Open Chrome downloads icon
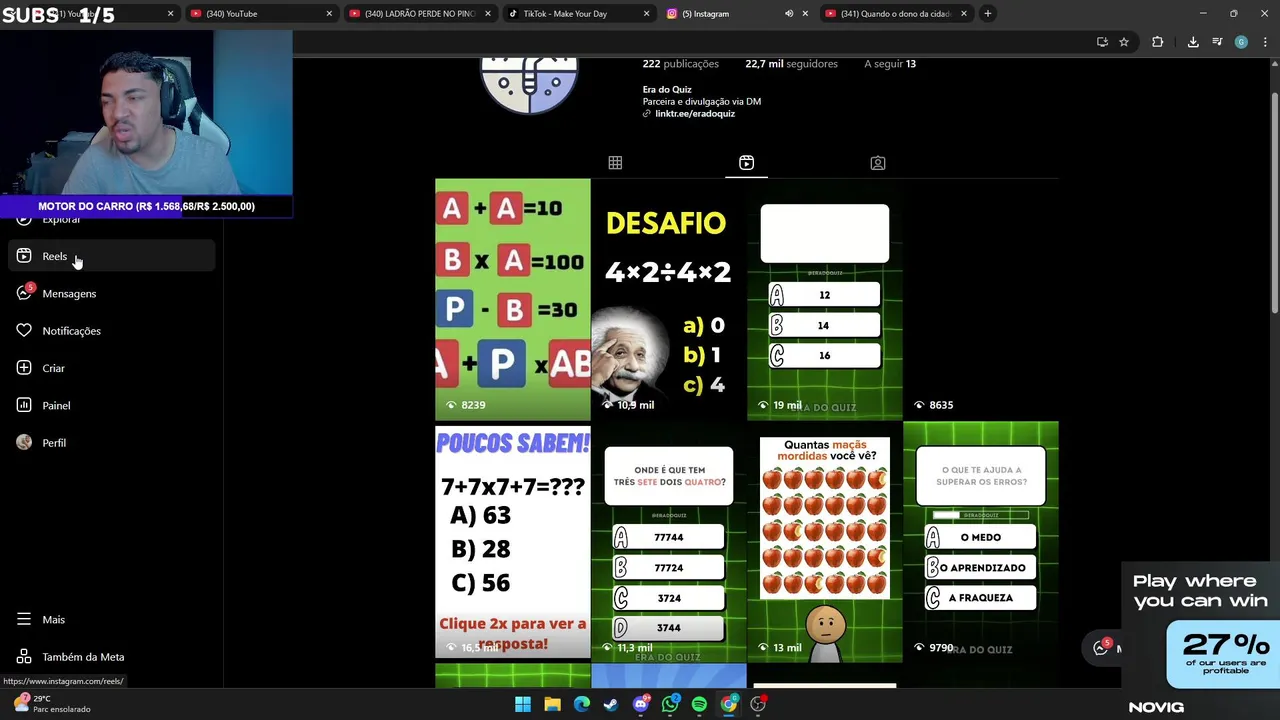This screenshot has height=720, width=1280. coord(1193,42)
